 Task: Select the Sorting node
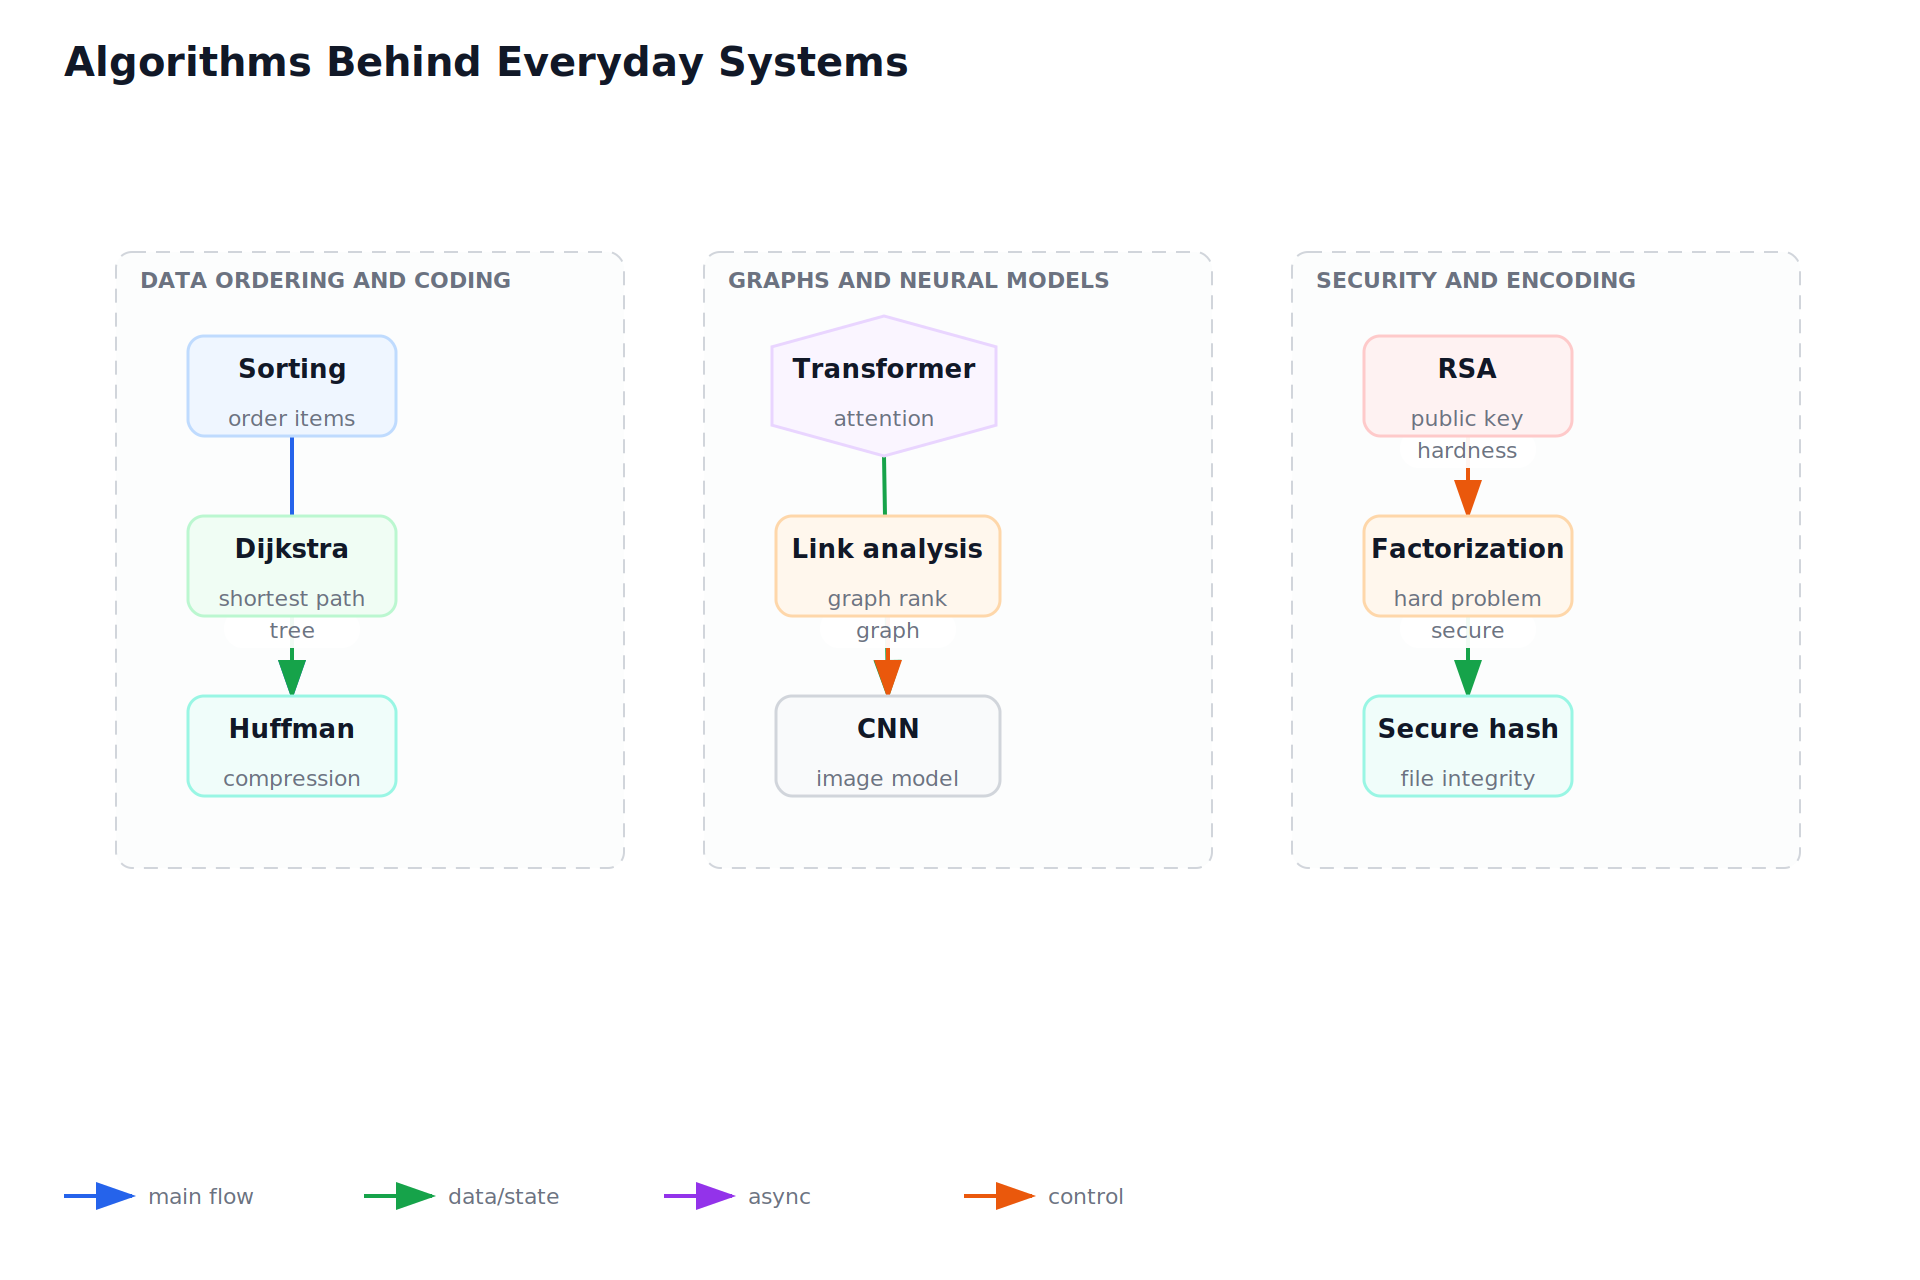click(x=292, y=386)
